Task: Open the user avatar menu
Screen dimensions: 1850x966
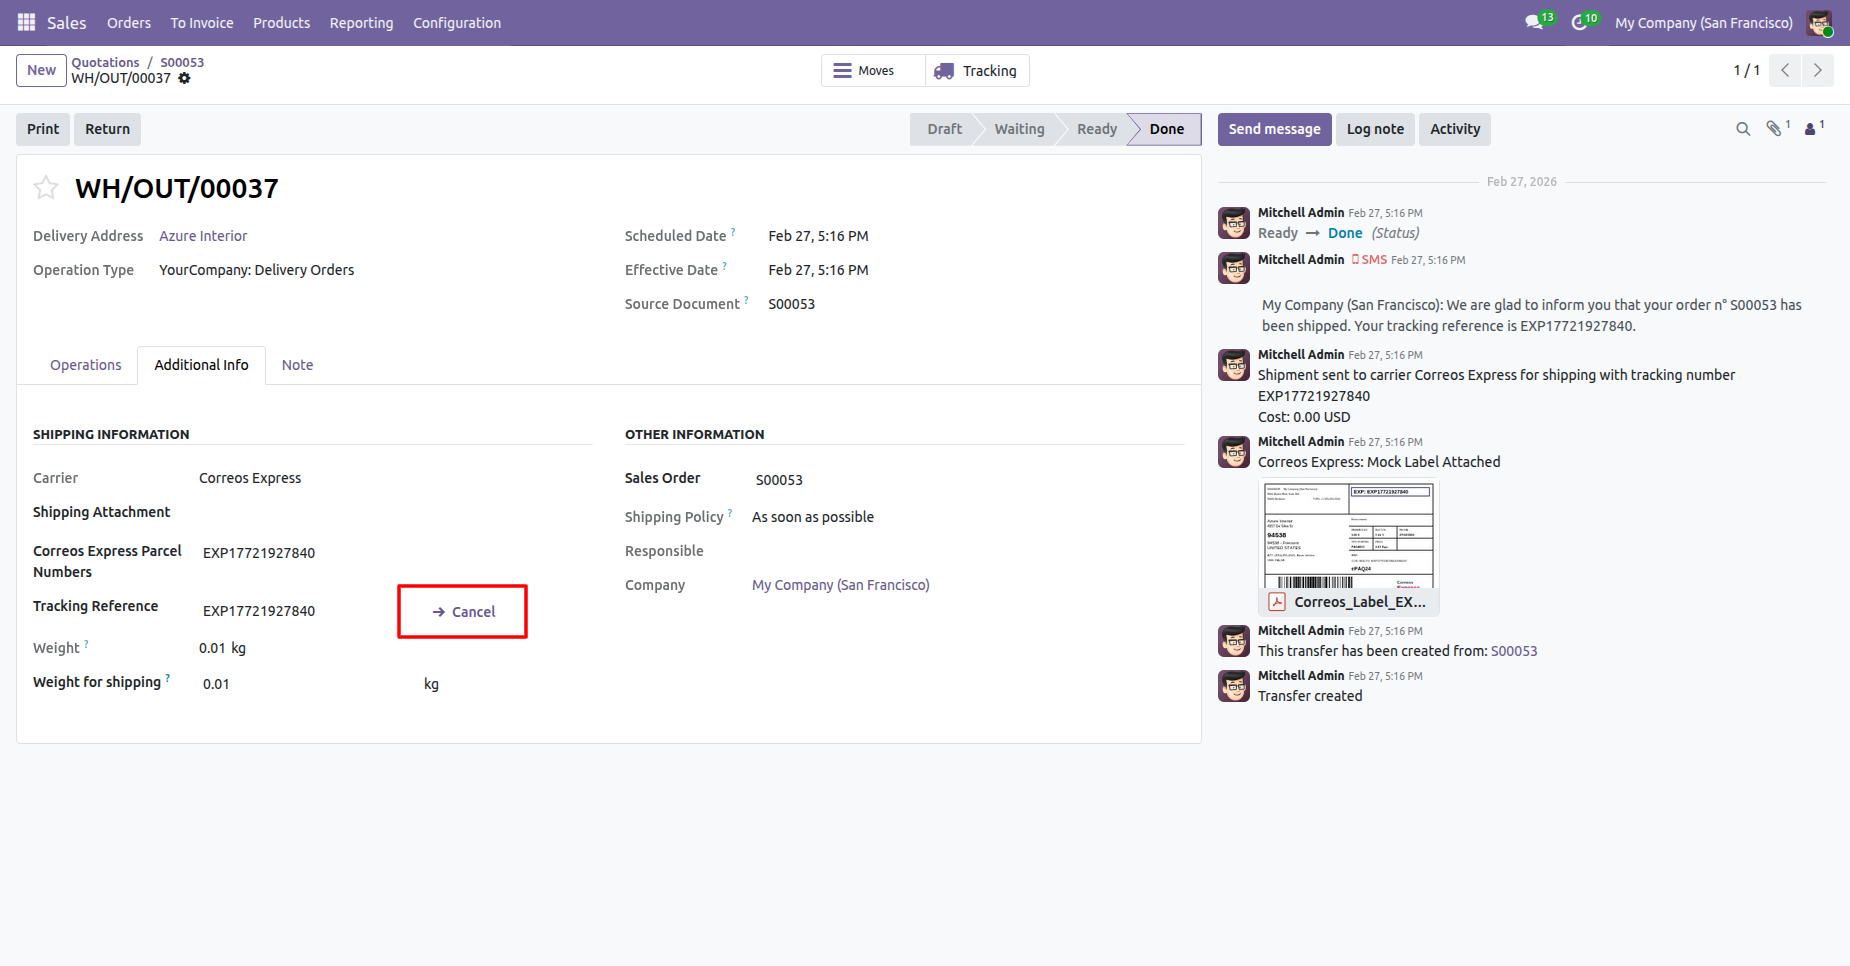Action: tap(1819, 23)
